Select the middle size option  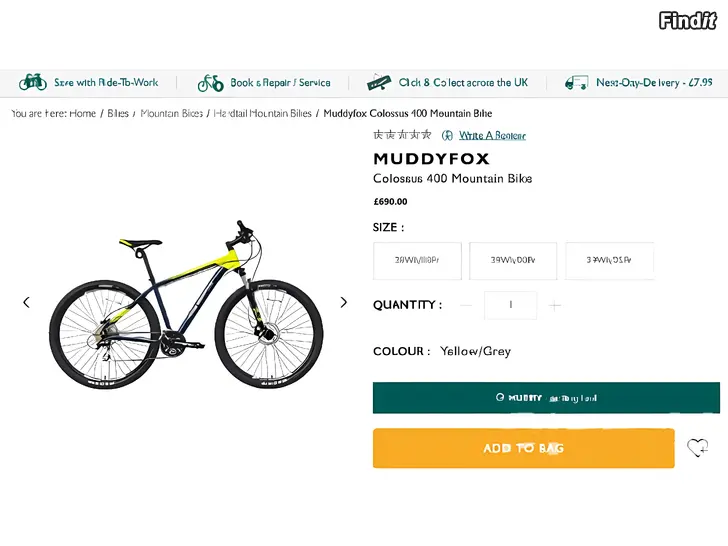point(513,260)
